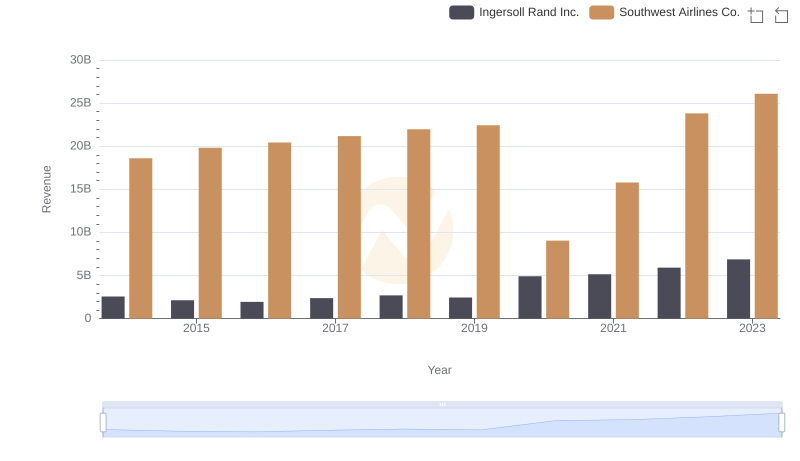This screenshot has width=800, height=461.
Task: Click the top grip of the zoom slider
Action: click(x=442, y=404)
